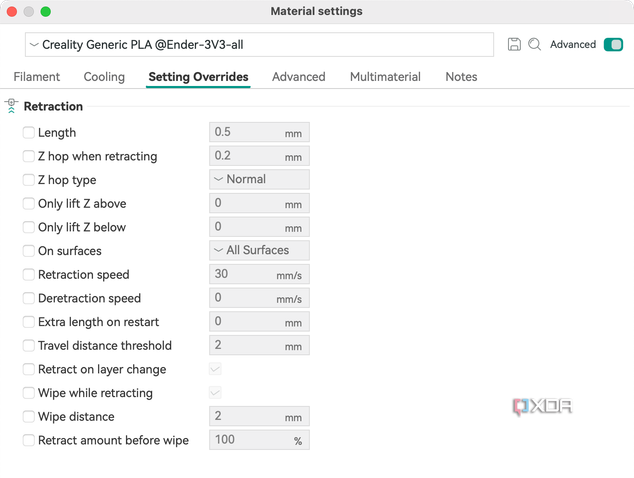Open the Creality Generic PLA preset dropdown
Screen dimensions: 634x478
(259, 44)
